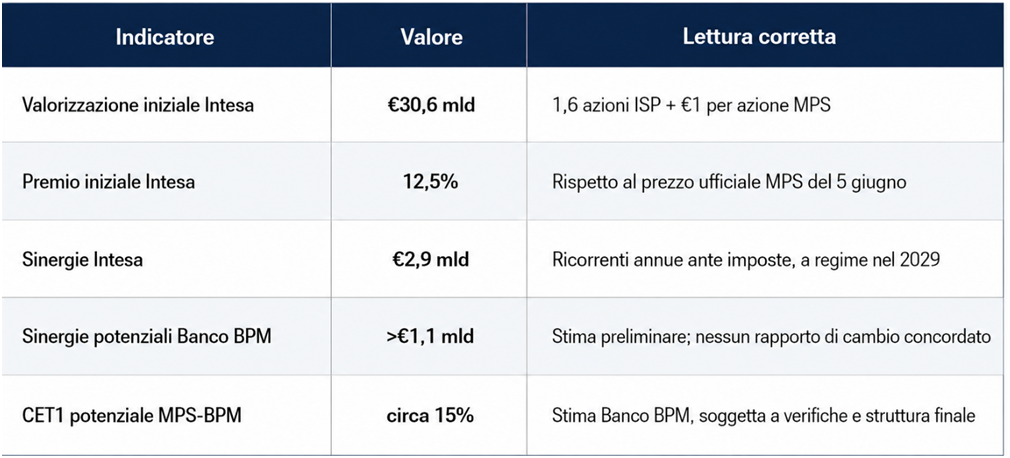Screen dimensions: 1010x458
Task: Select the Valorizzazione iniziale Intesa cell
Action: pyautogui.click(x=138, y=105)
